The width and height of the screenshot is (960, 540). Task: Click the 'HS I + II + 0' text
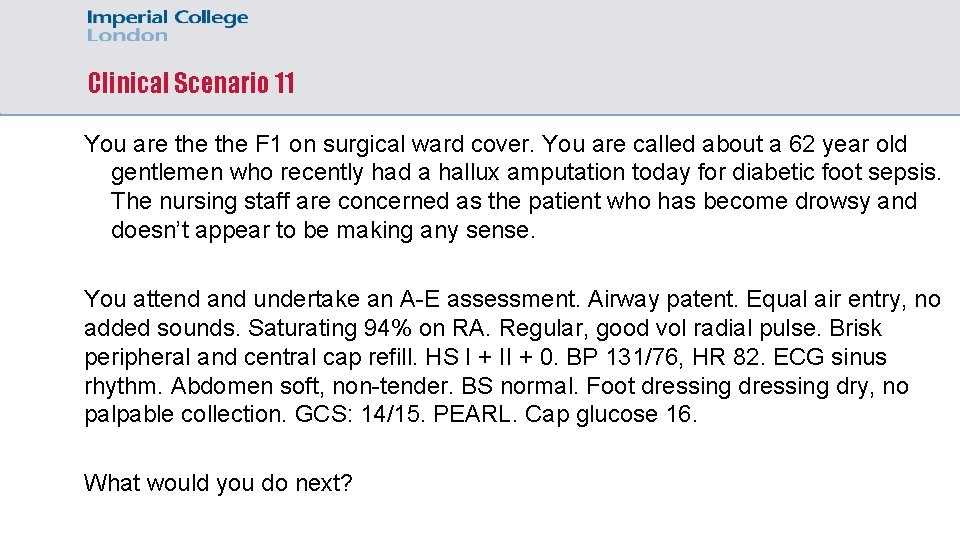pos(489,357)
